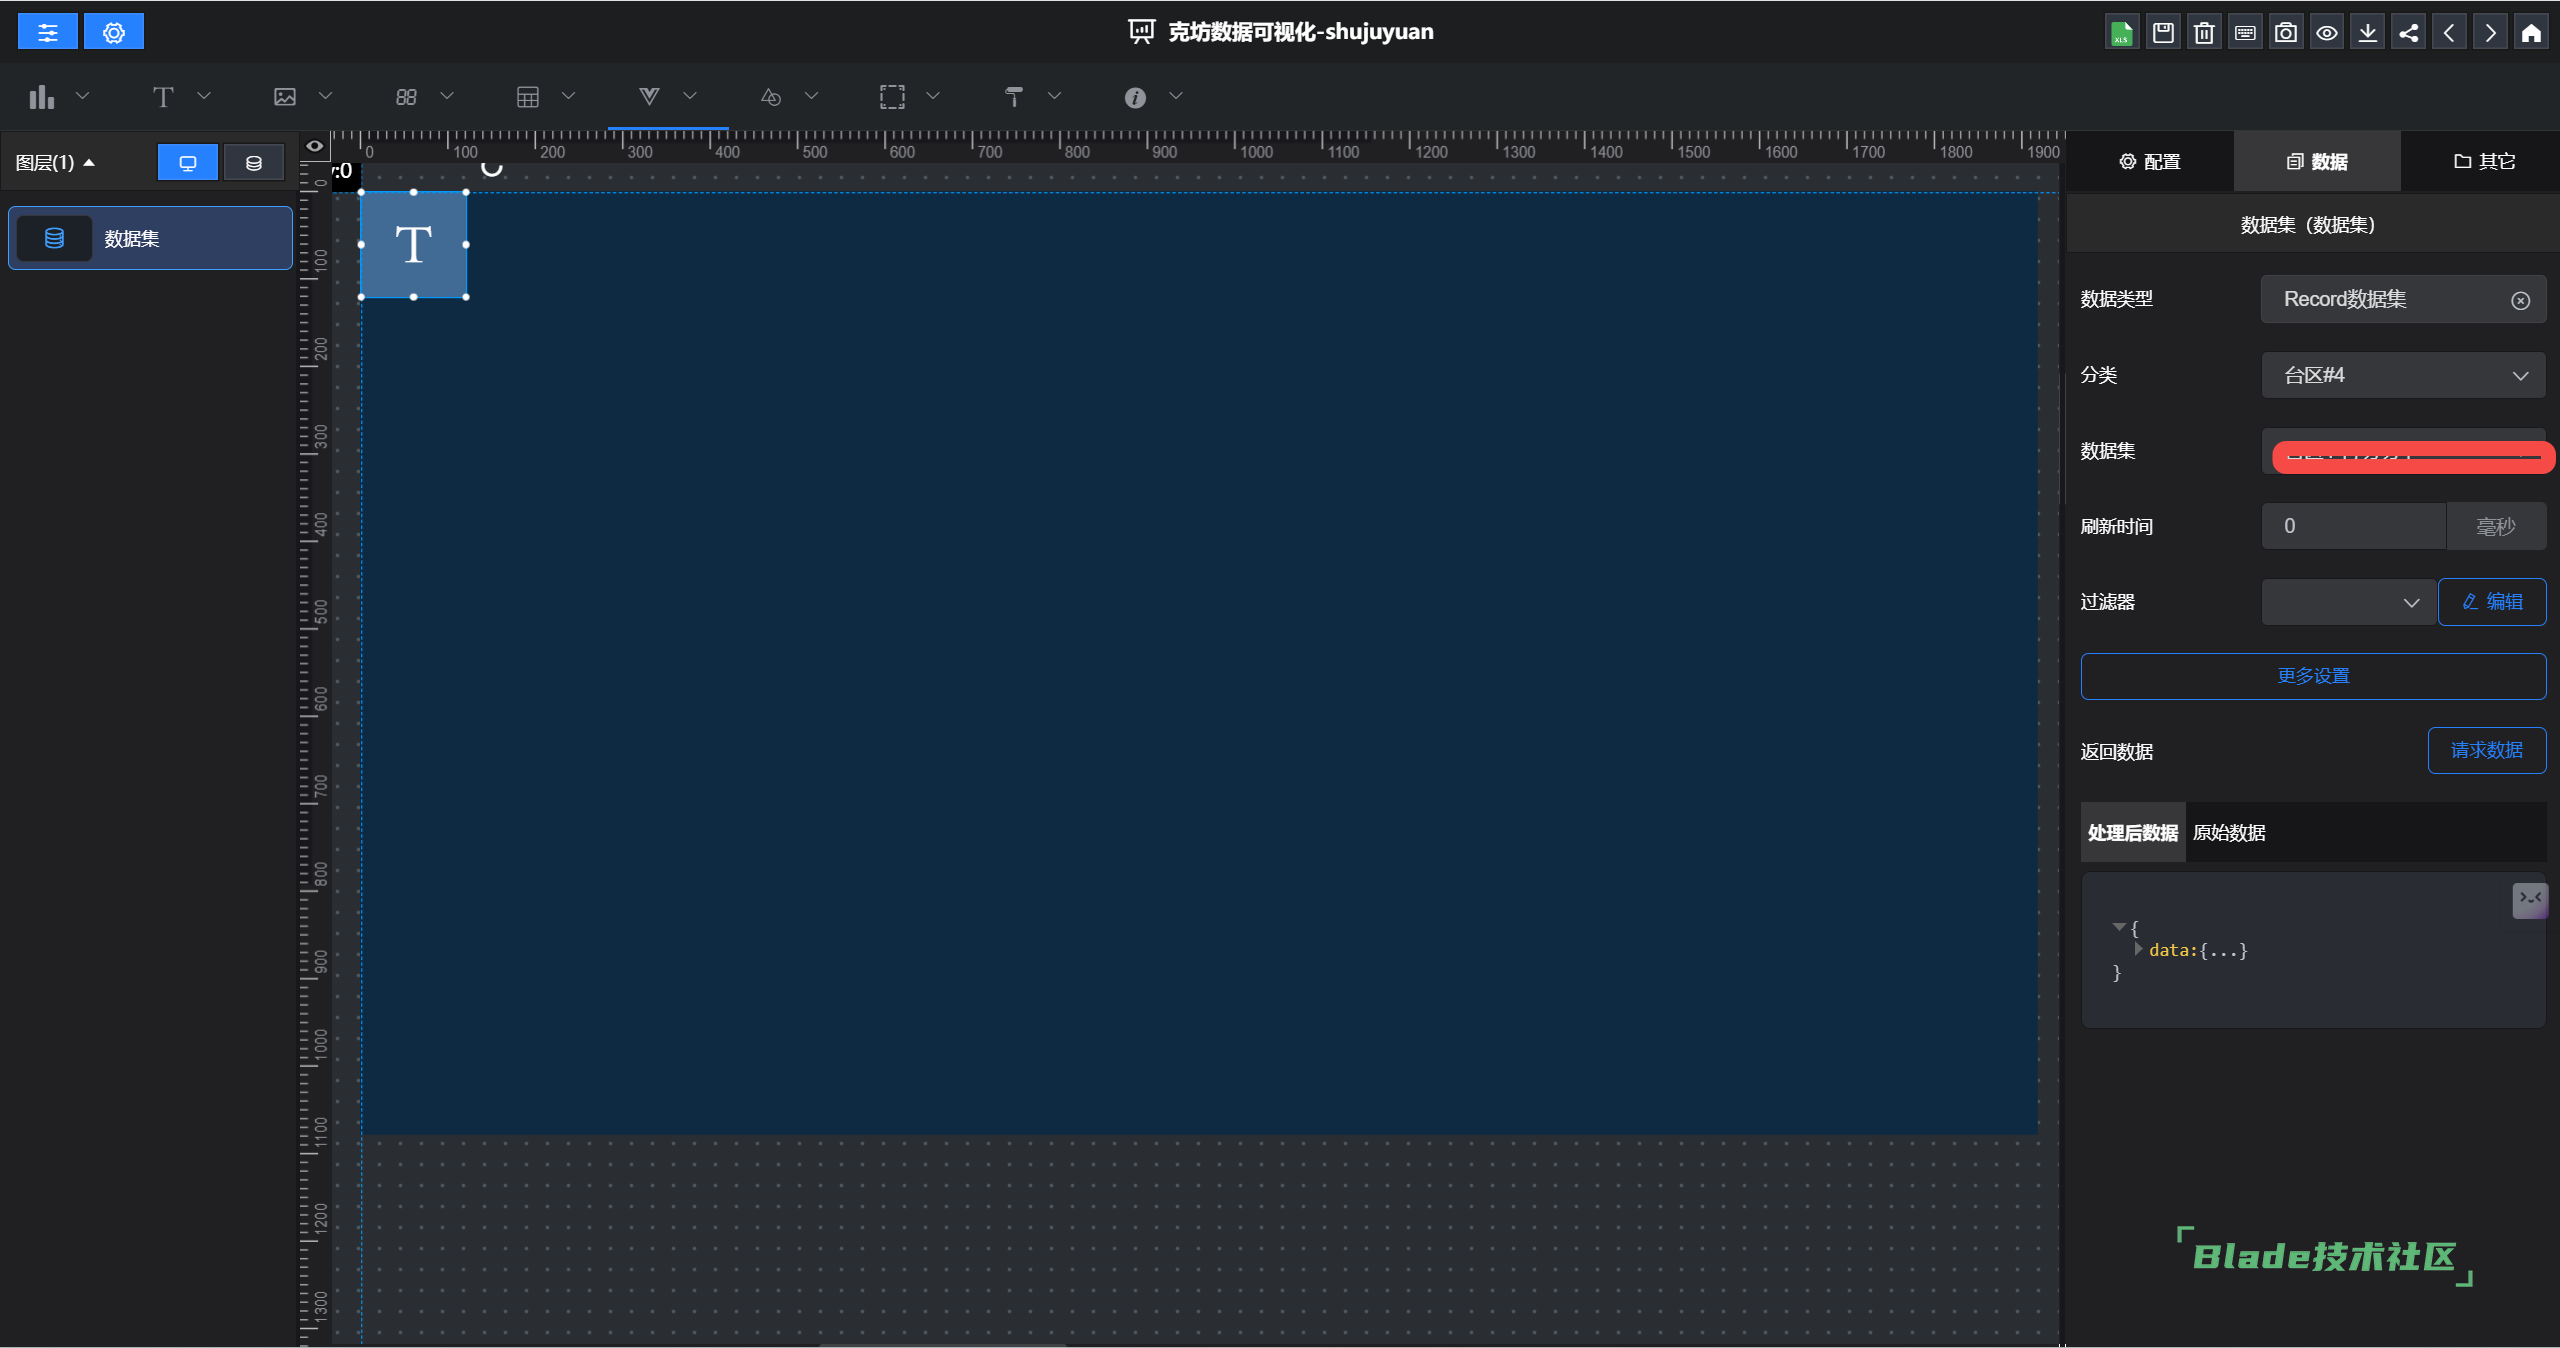Open the keyboard shortcuts icon
This screenshot has width=2560, height=1348.
[x=2245, y=32]
